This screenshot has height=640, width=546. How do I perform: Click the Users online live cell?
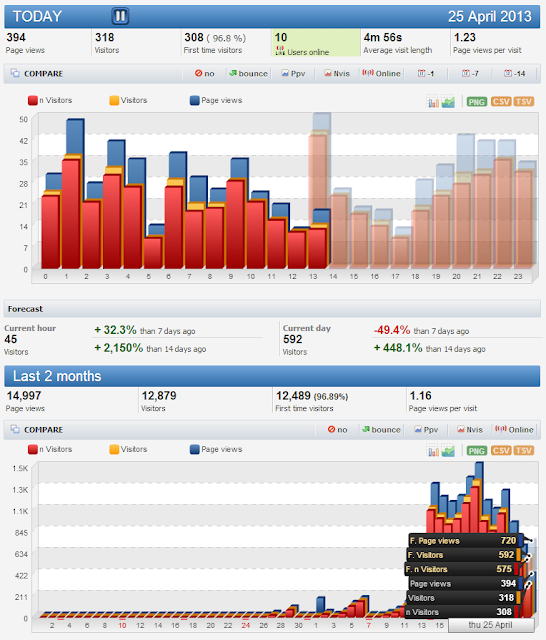click(316, 42)
